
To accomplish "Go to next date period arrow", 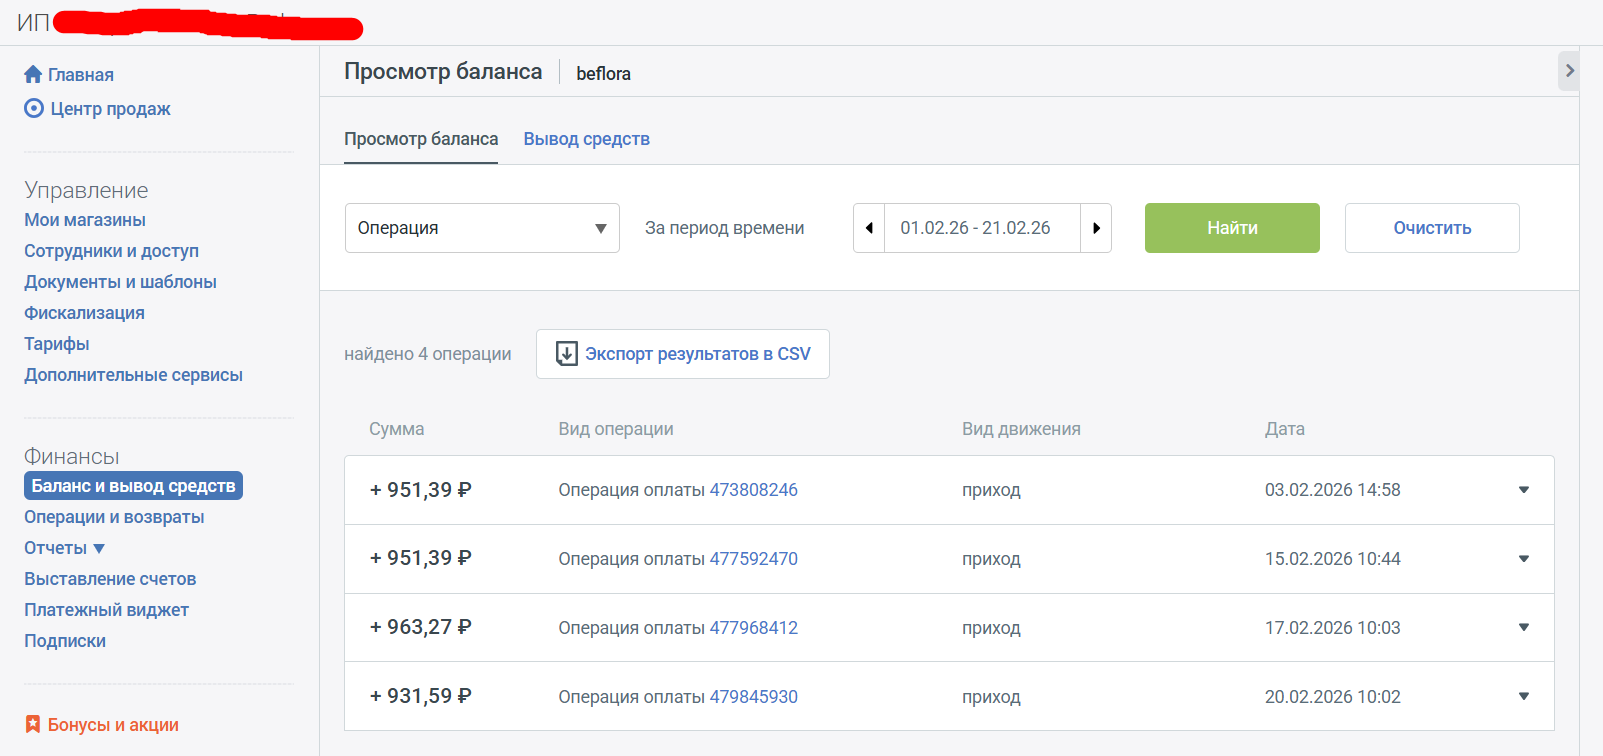I will click(x=1096, y=228).
